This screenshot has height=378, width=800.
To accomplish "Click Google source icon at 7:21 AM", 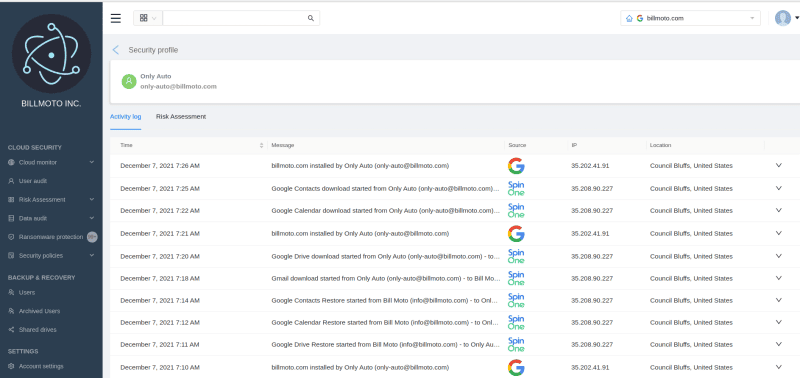I will coord(516,234).
